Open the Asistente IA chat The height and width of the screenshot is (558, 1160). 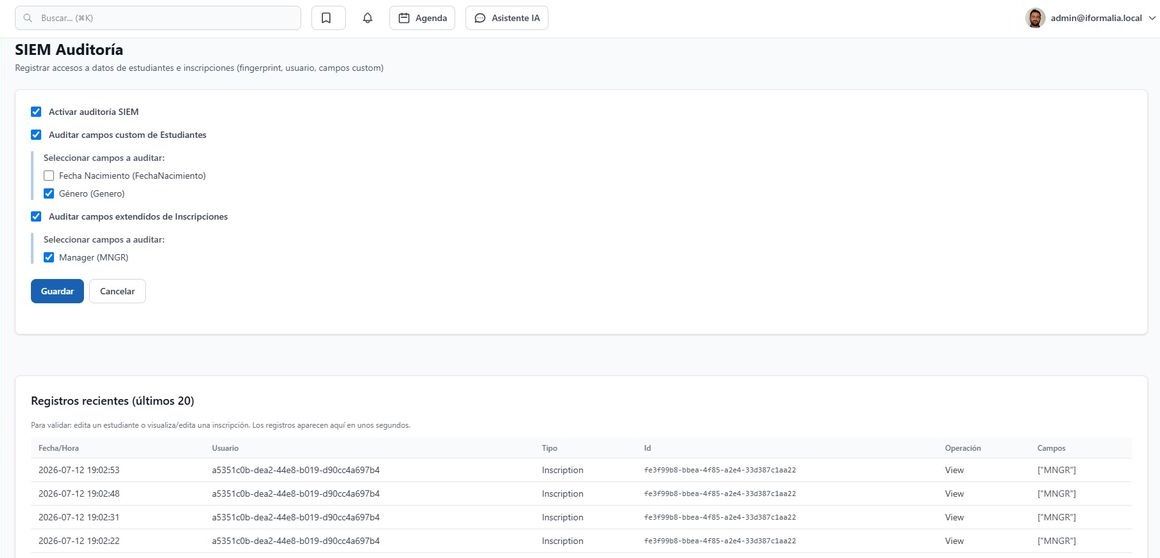tap(507, 18)
